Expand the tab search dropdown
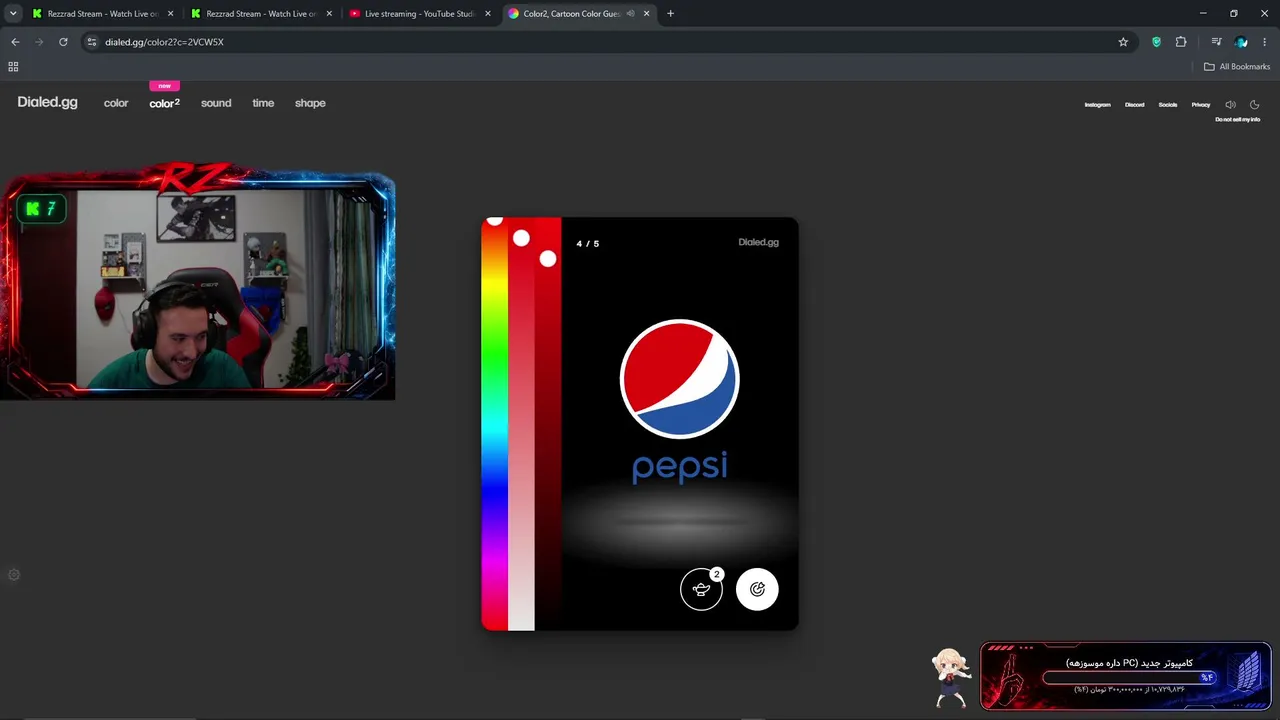The height and width of the screenshot is (720, 1280). [x=13, y=14]
